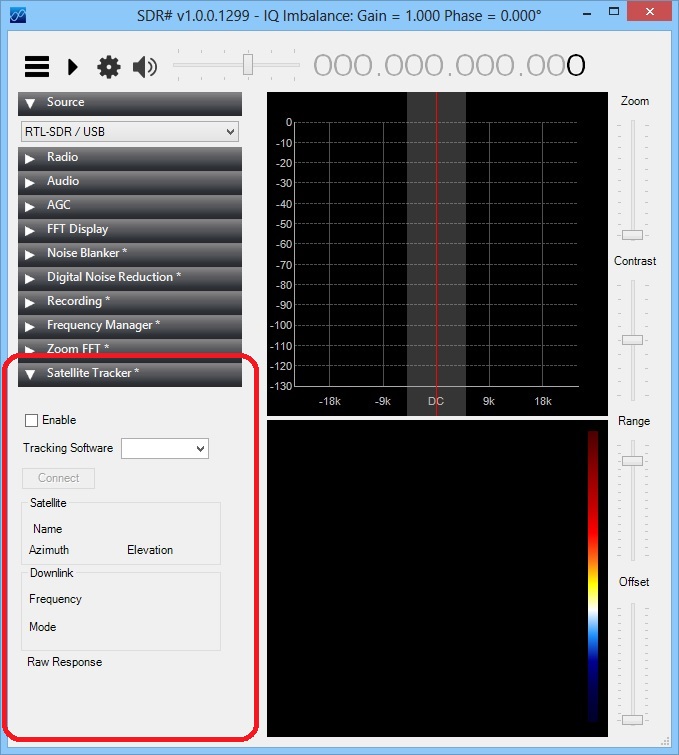Screen dimensions: 679x755
Task: Click the Contrast slider handle
Action: [x=632, y=340]
